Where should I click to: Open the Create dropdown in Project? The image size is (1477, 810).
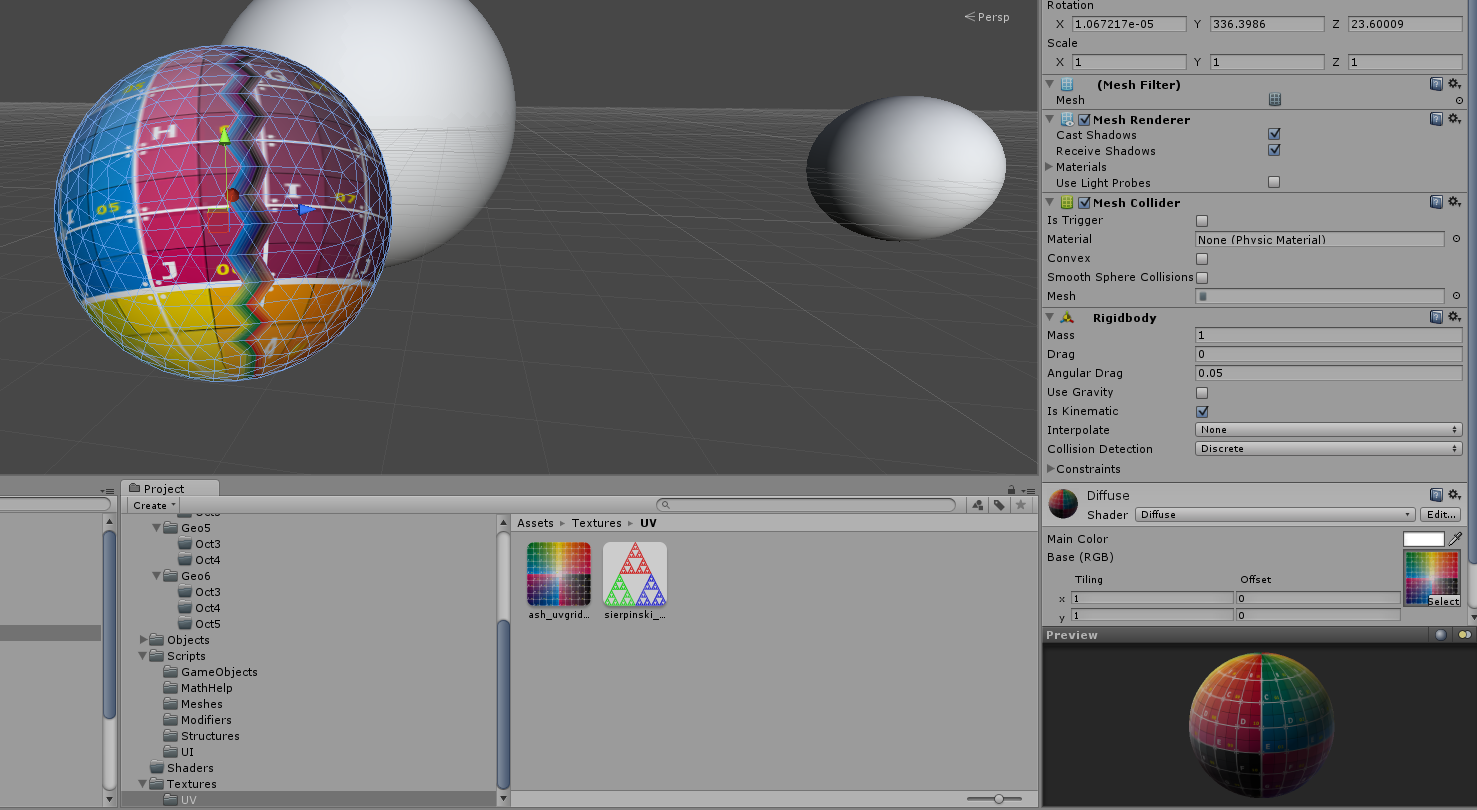[154, 505]
